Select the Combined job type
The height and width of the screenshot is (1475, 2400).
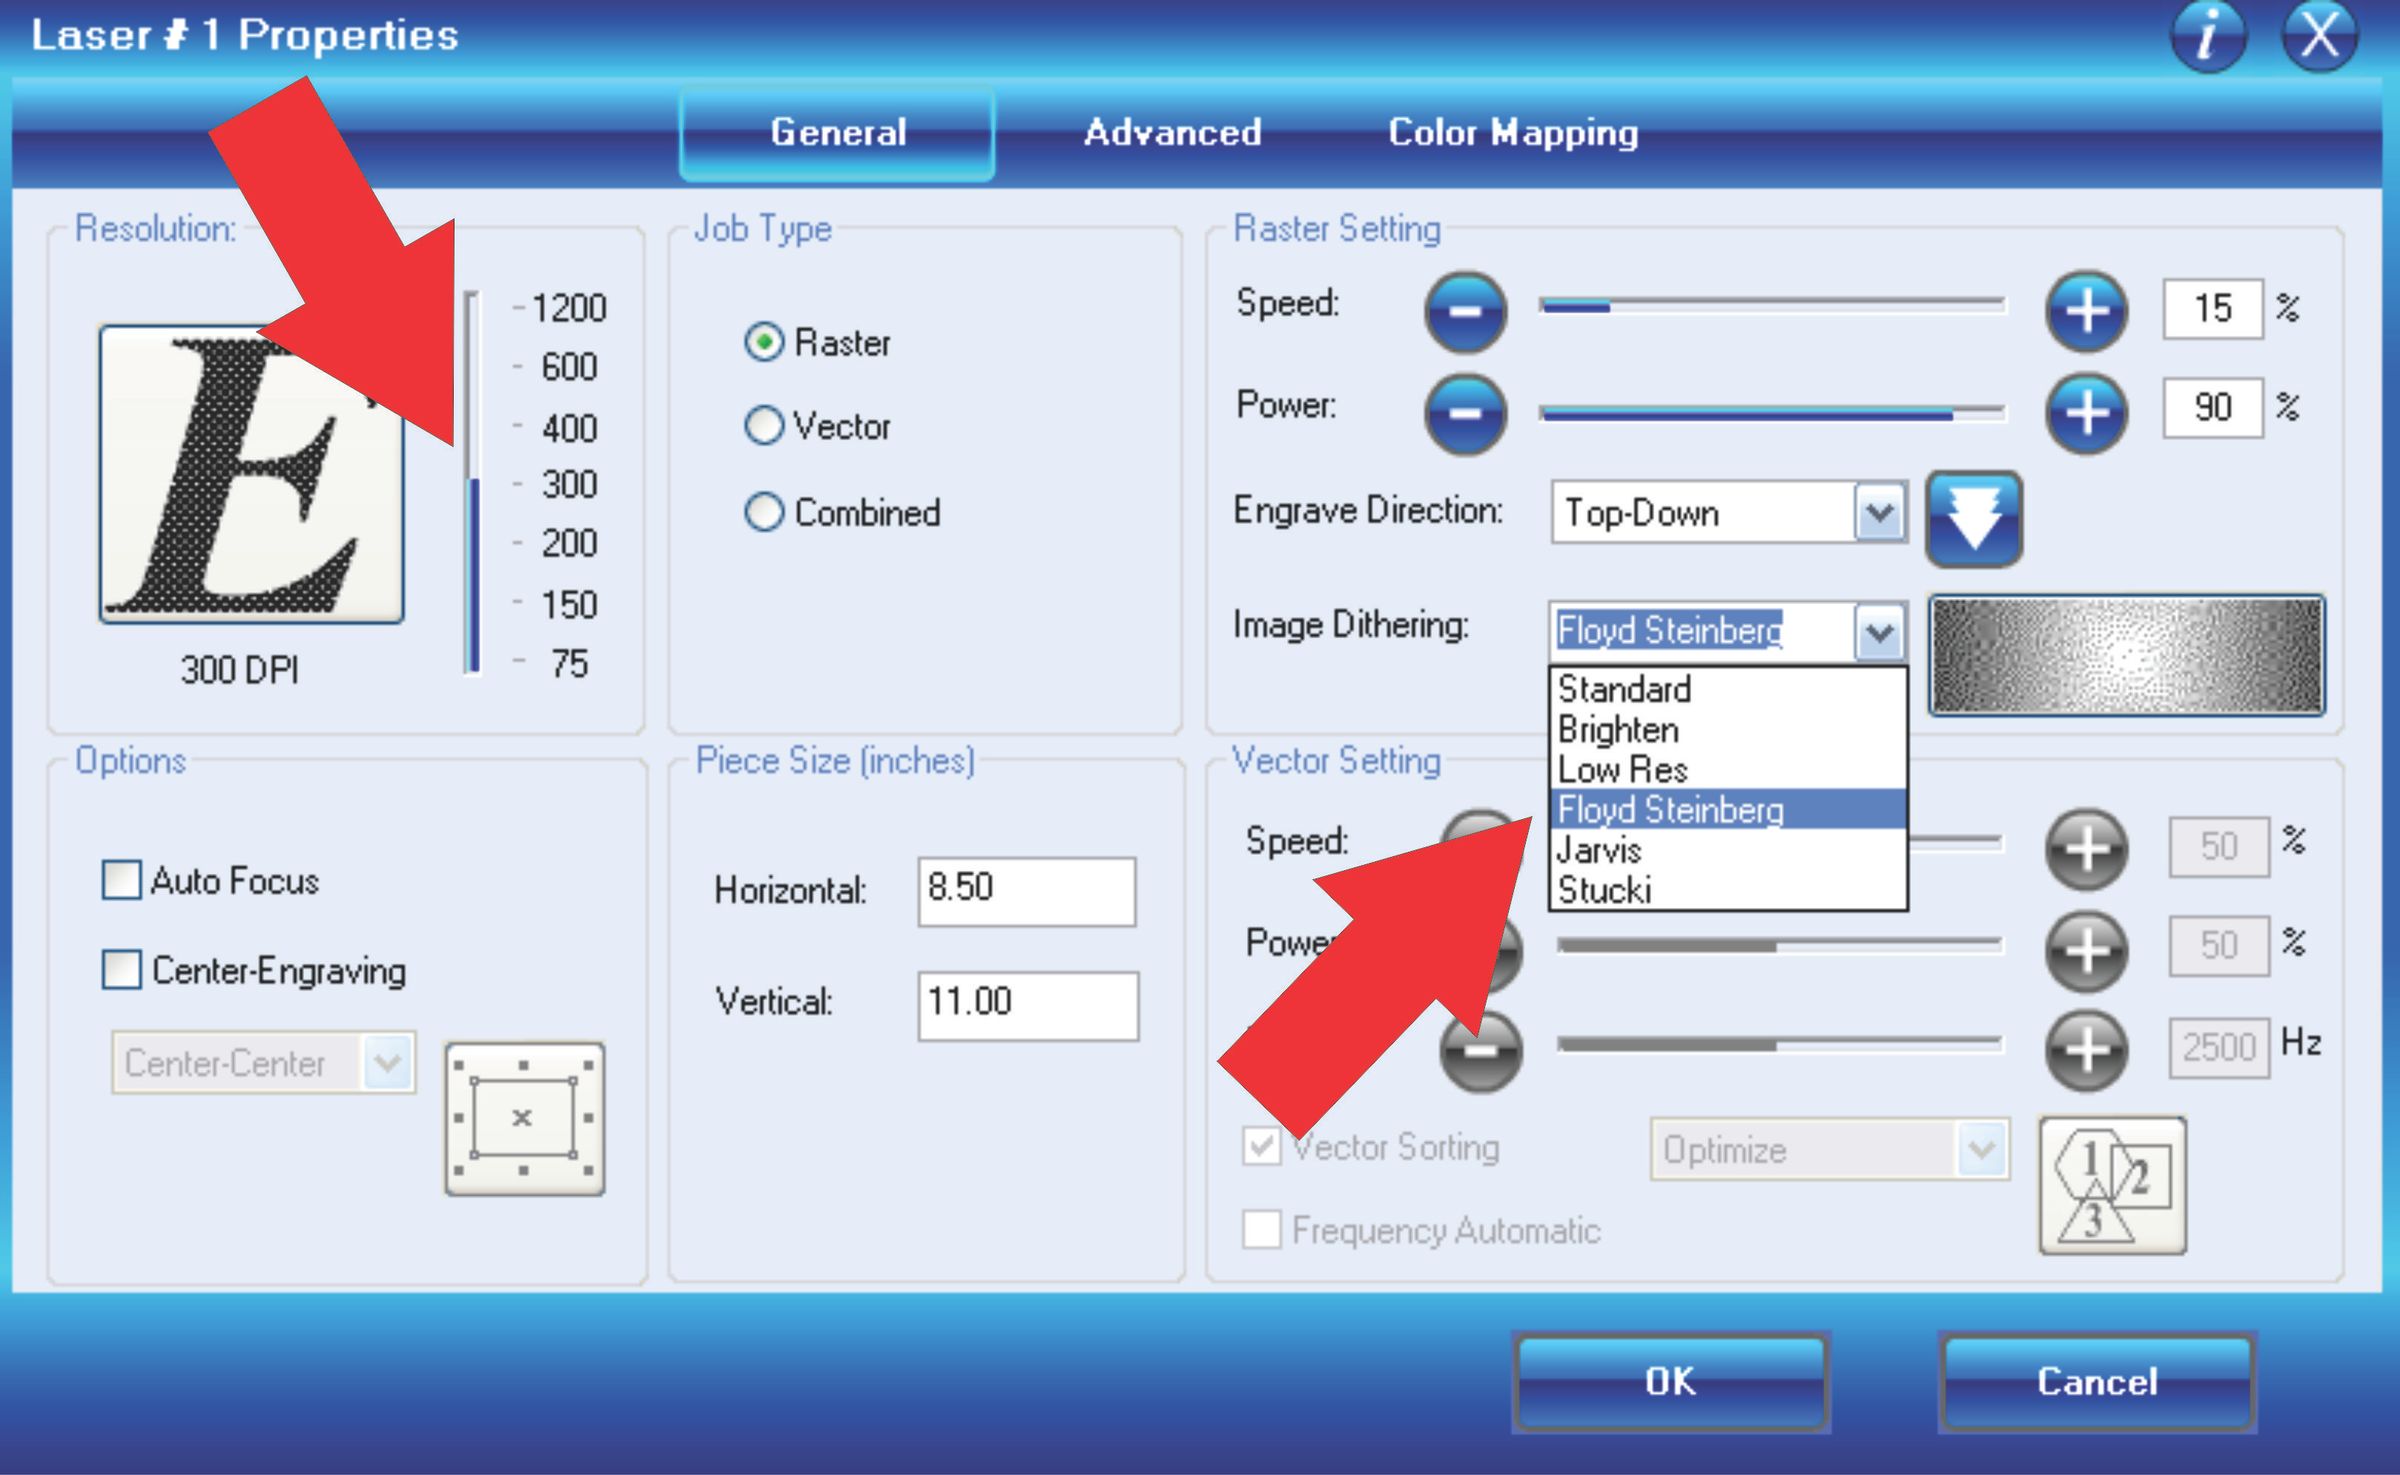coord(764,512)
